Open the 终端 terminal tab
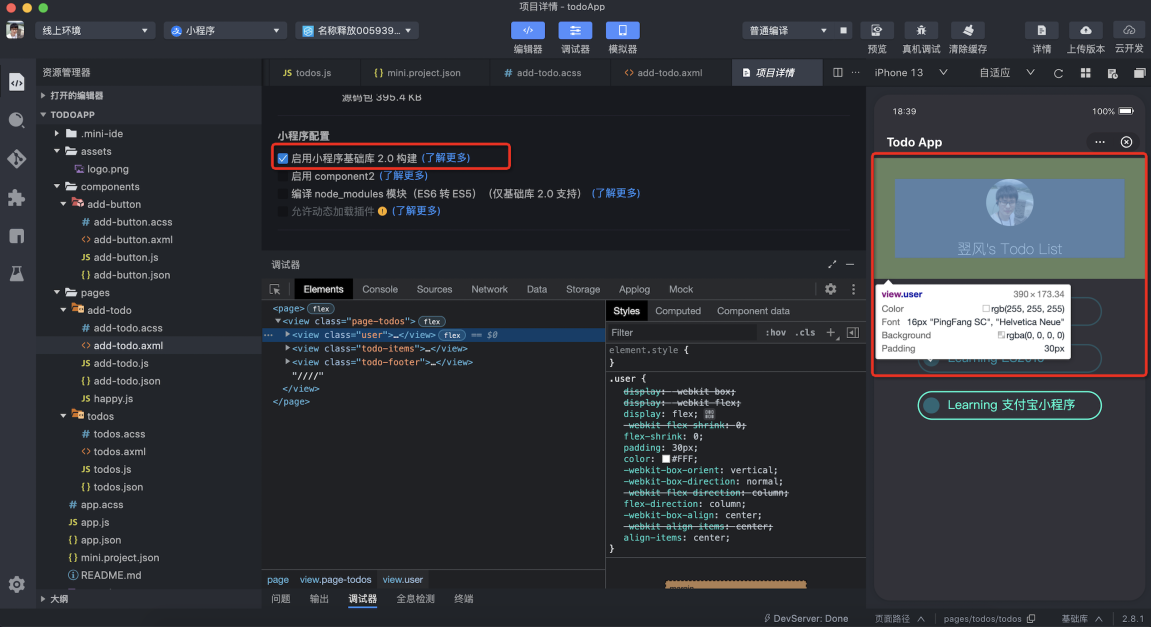 point(463,599)
